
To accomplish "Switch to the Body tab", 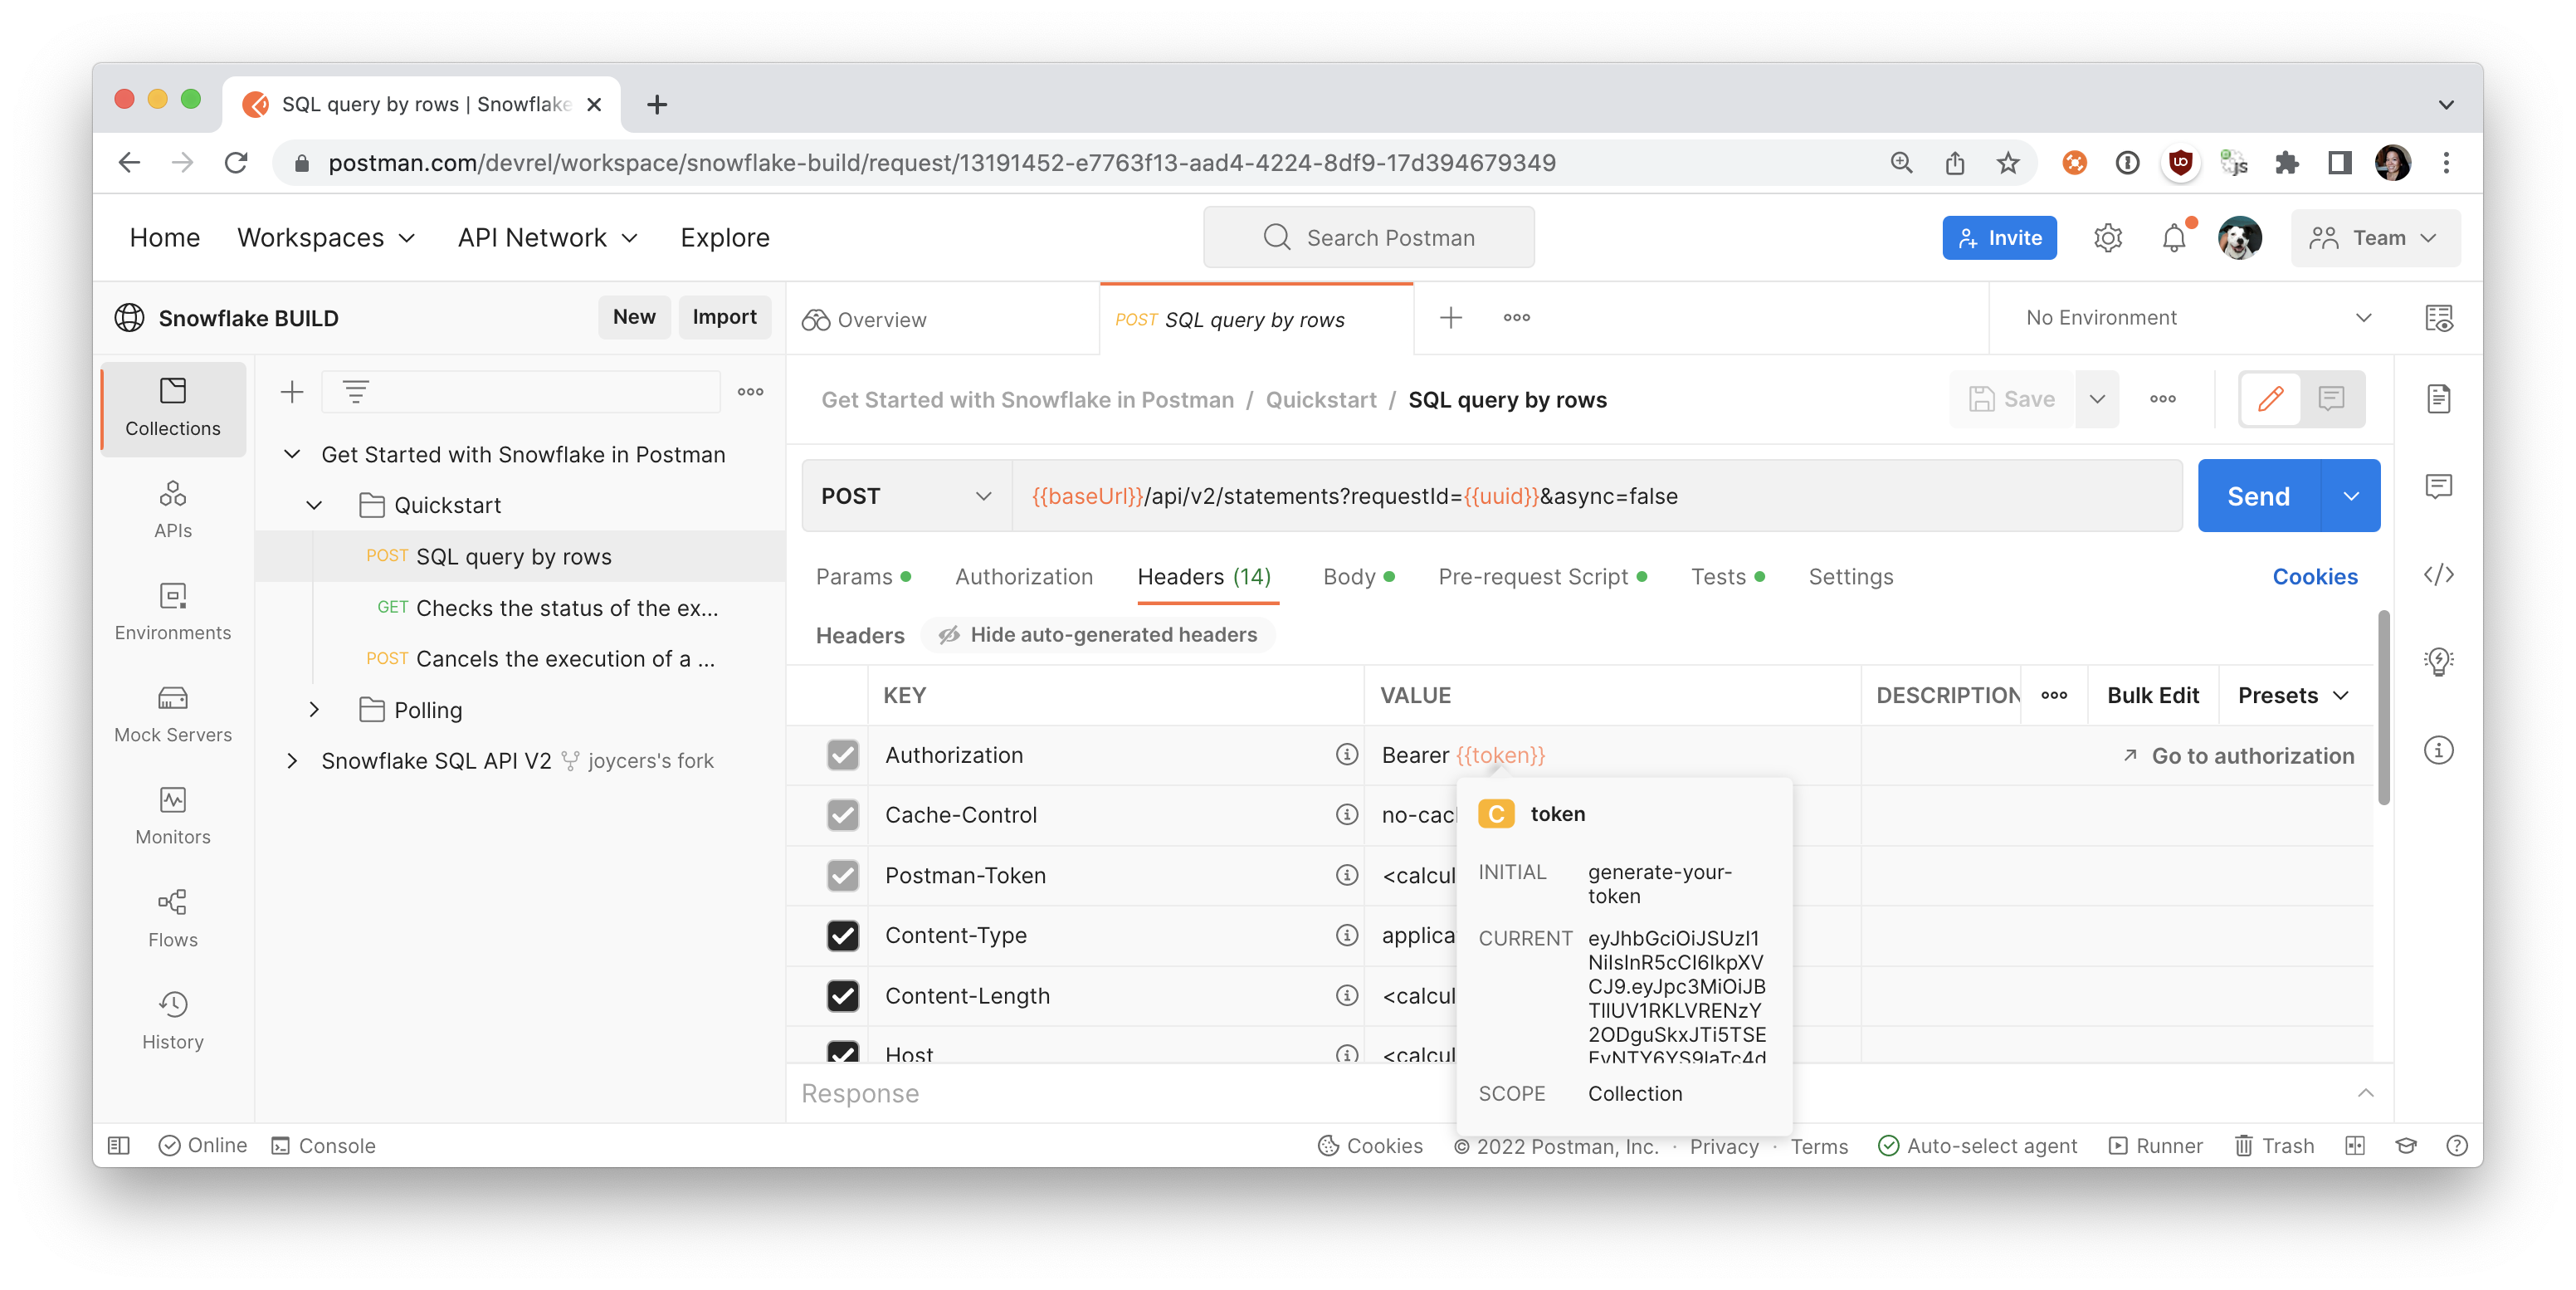I will point(1348,577).
